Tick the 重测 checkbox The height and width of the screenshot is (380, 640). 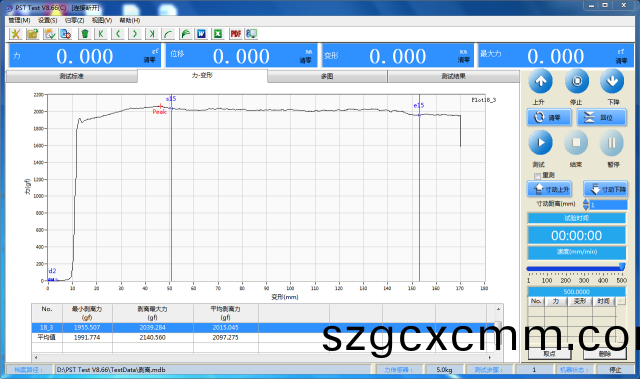point(537,176)
